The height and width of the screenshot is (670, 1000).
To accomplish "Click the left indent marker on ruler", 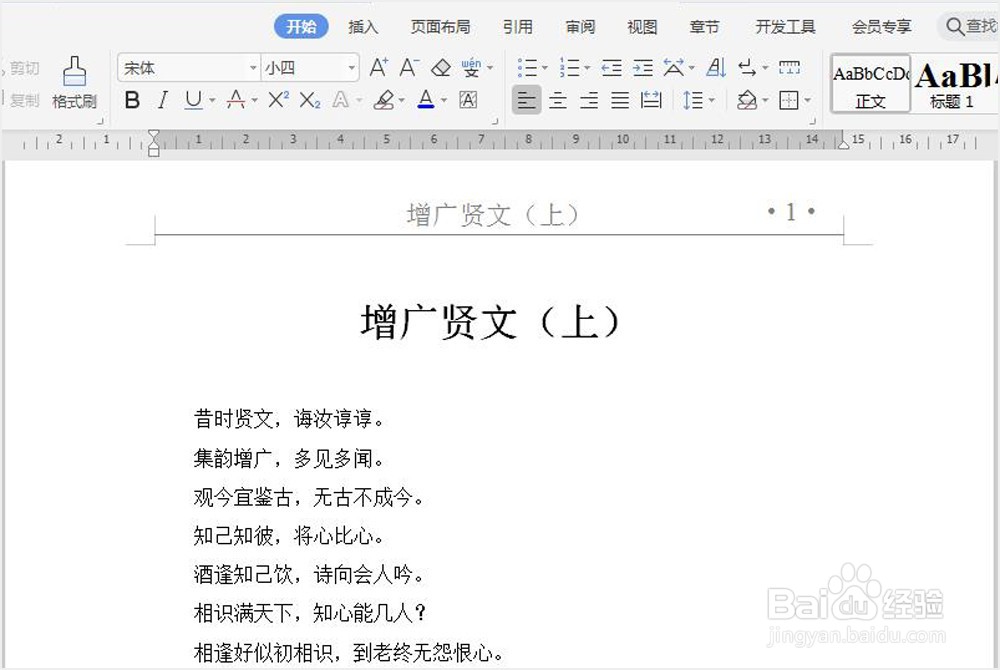I will pos(154,143).
